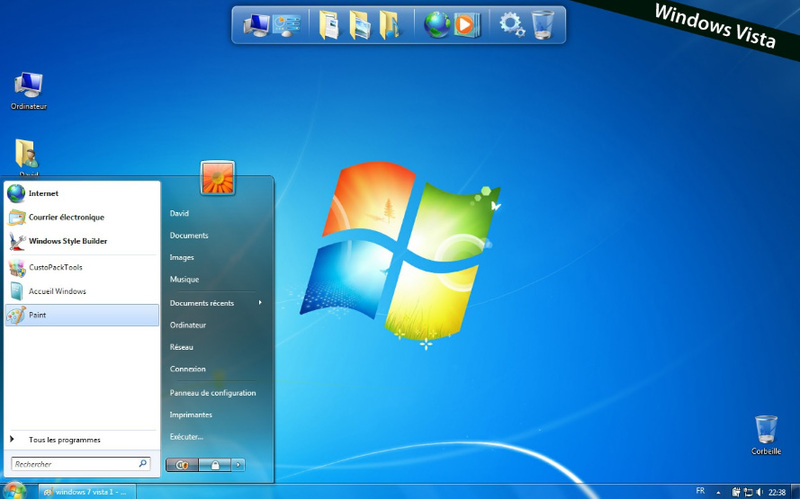Screen dimensions: 800x499
Task: Open Accueil Windows in the Start menu
Action: (82, 291)
